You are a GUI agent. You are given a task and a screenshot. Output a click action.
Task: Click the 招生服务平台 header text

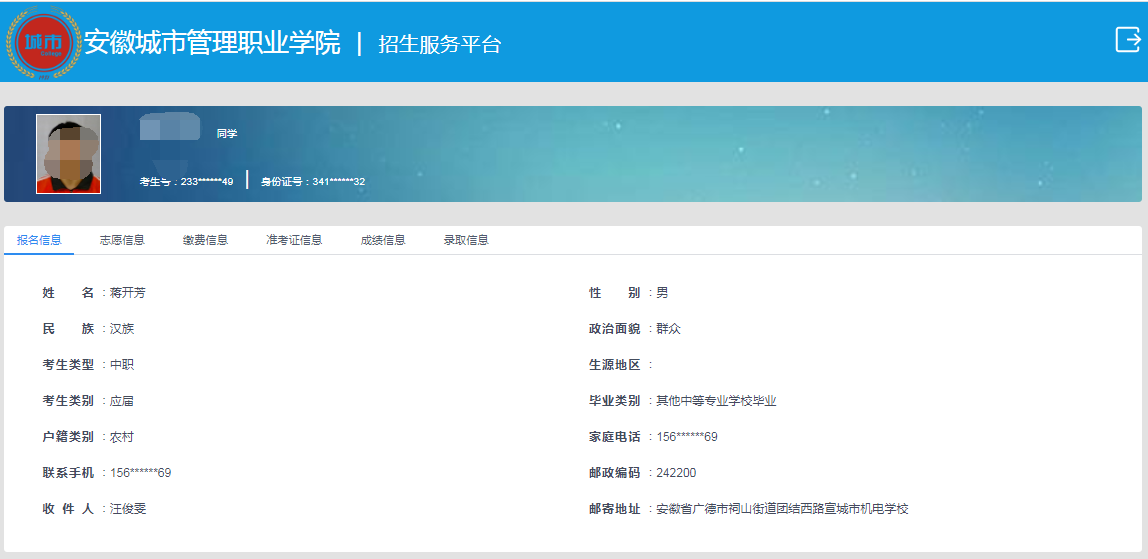pyautogui.click(x=439, y=44)
